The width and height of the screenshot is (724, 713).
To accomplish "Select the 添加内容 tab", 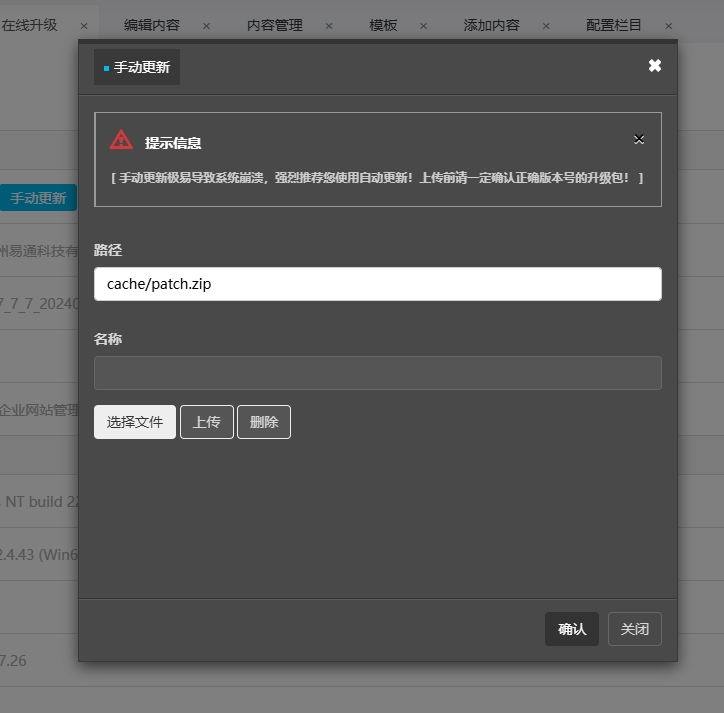I will pyautogui.click(x=491, y=26).
